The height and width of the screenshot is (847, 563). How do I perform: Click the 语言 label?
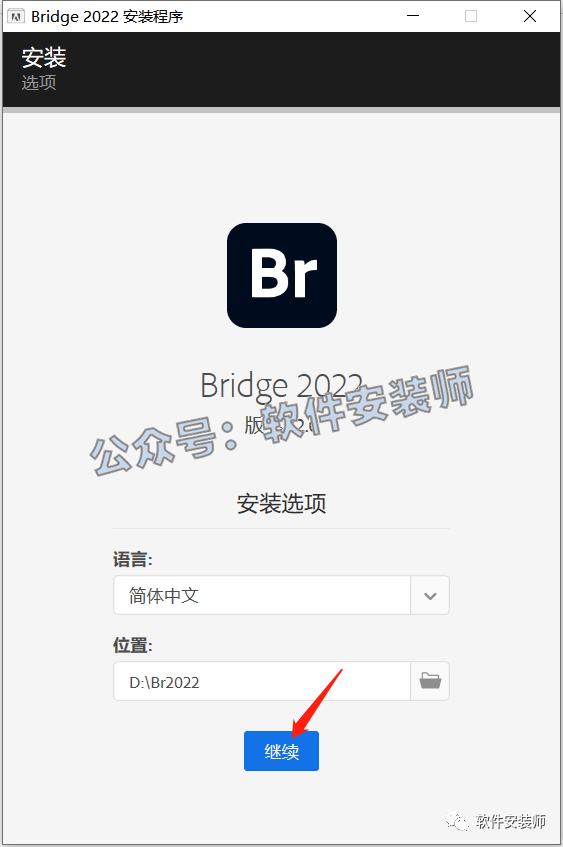pyautogui.click(x=133, y=560)
